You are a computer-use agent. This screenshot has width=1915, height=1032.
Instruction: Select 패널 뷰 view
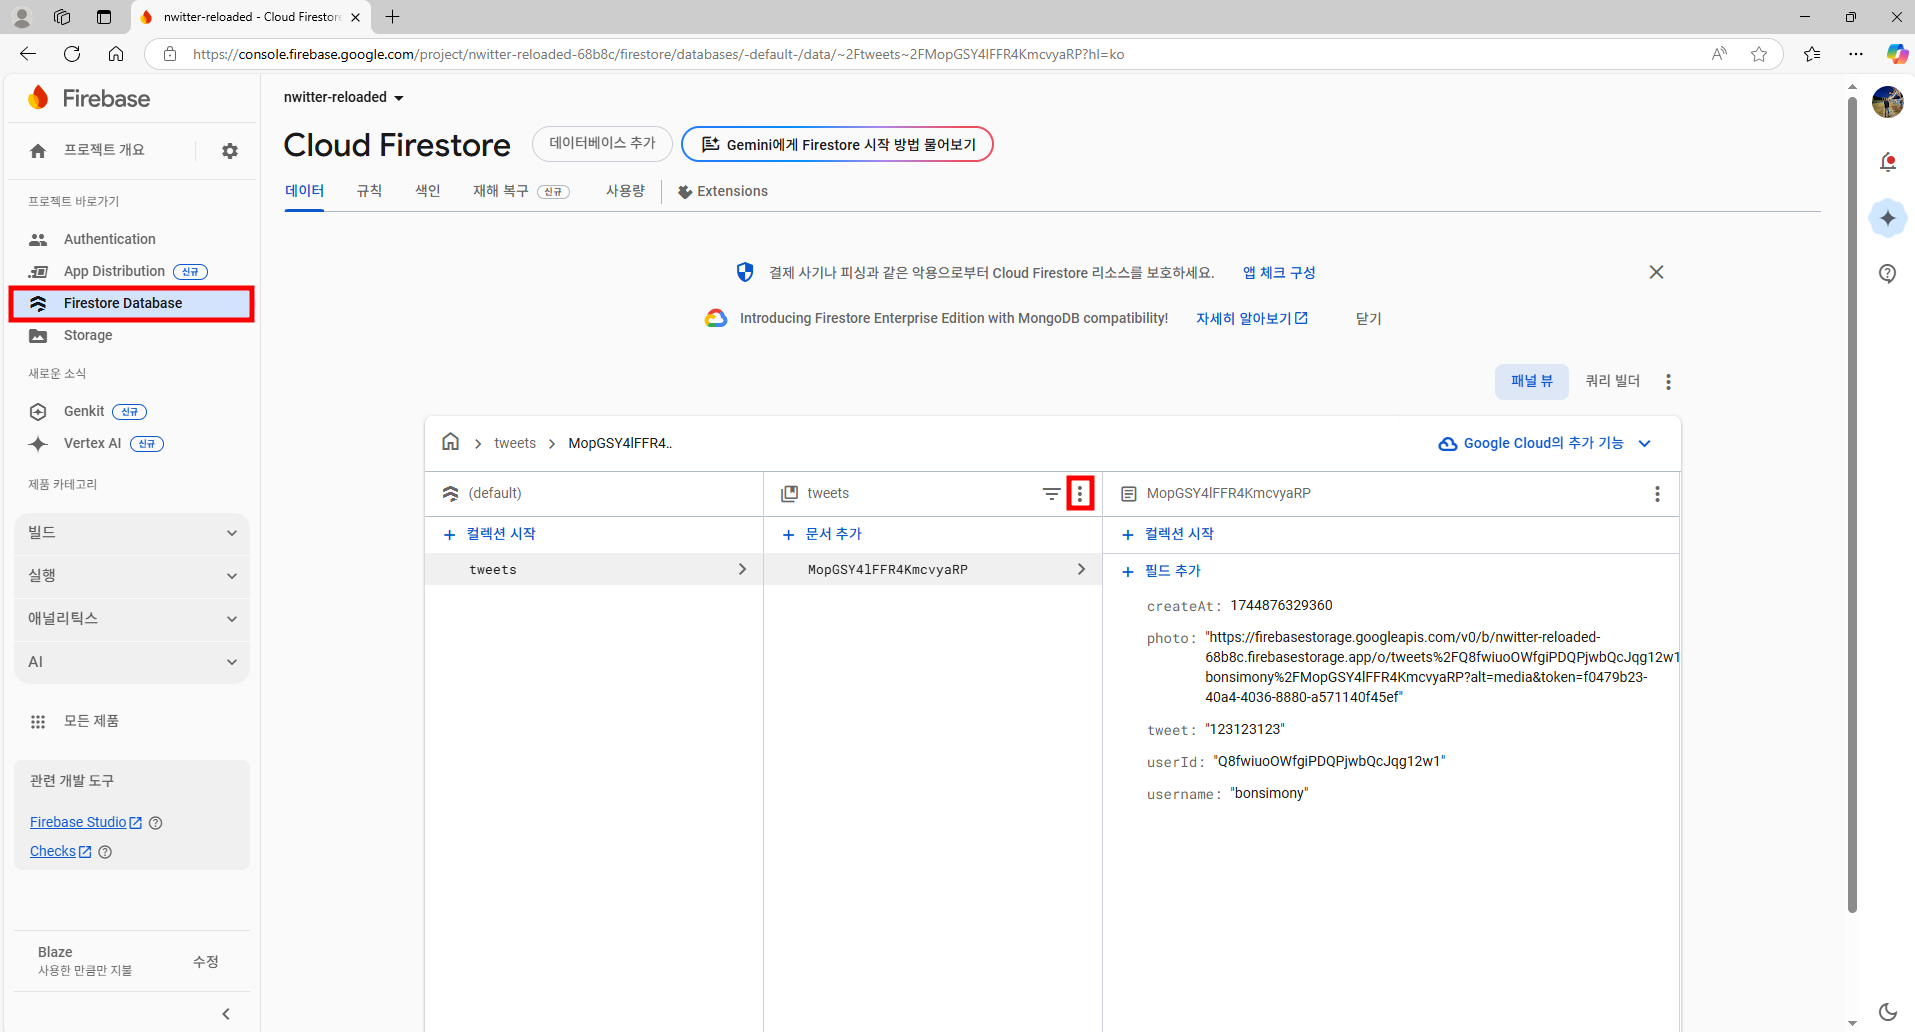tap(1532, 381)
